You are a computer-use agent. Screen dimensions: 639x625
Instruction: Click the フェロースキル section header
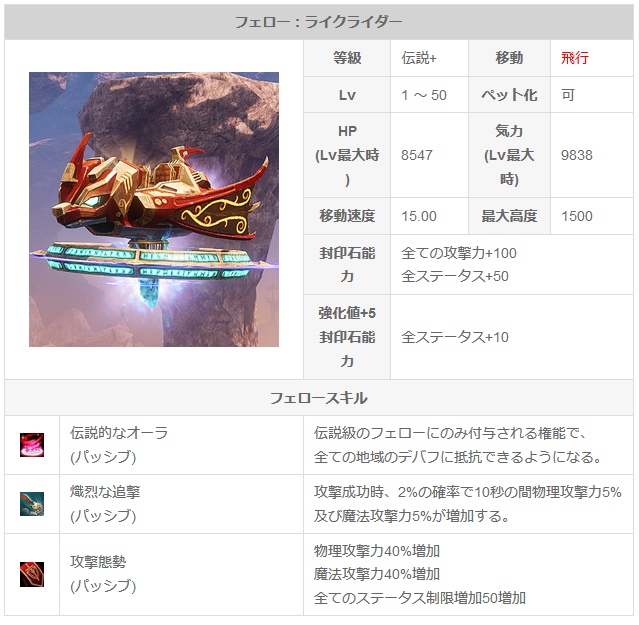click(x=319, y=398)
